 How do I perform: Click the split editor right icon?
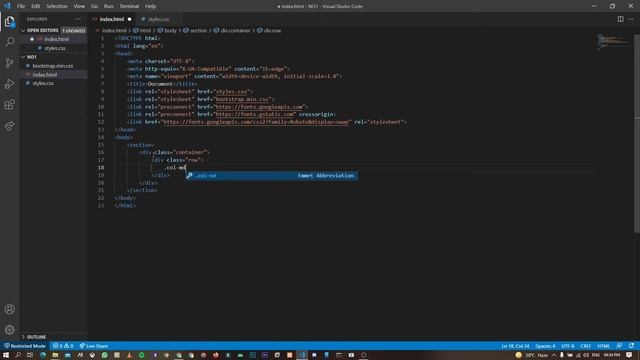[x=620, y=19]
